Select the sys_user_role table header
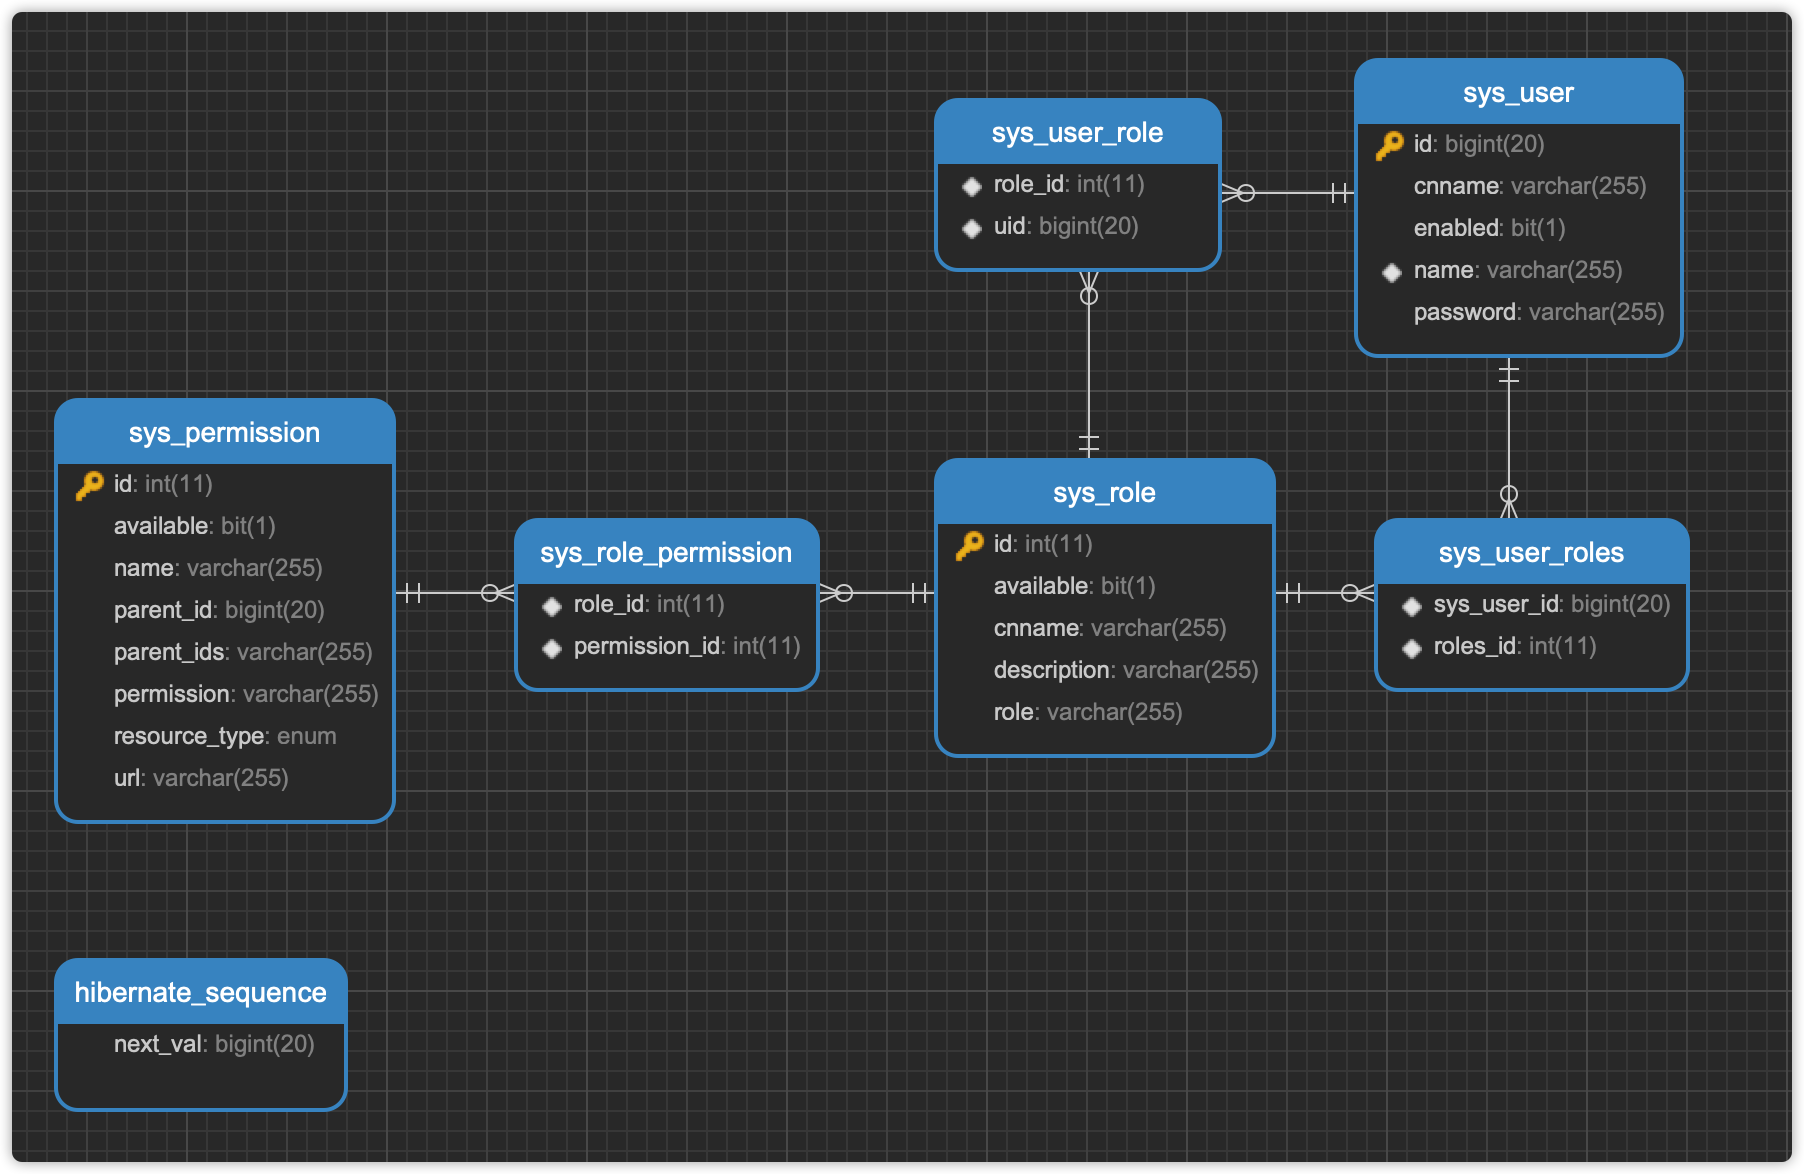Screen dimensions: 1804x1174 [x=1078, y=132]
